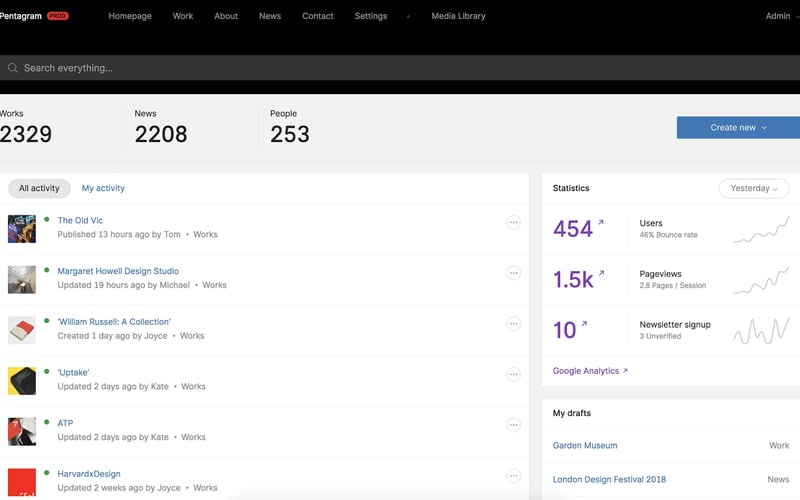800x500 pixels.
Task: Click the Pageviews trend arrow icon
Action: pos(601,272)
